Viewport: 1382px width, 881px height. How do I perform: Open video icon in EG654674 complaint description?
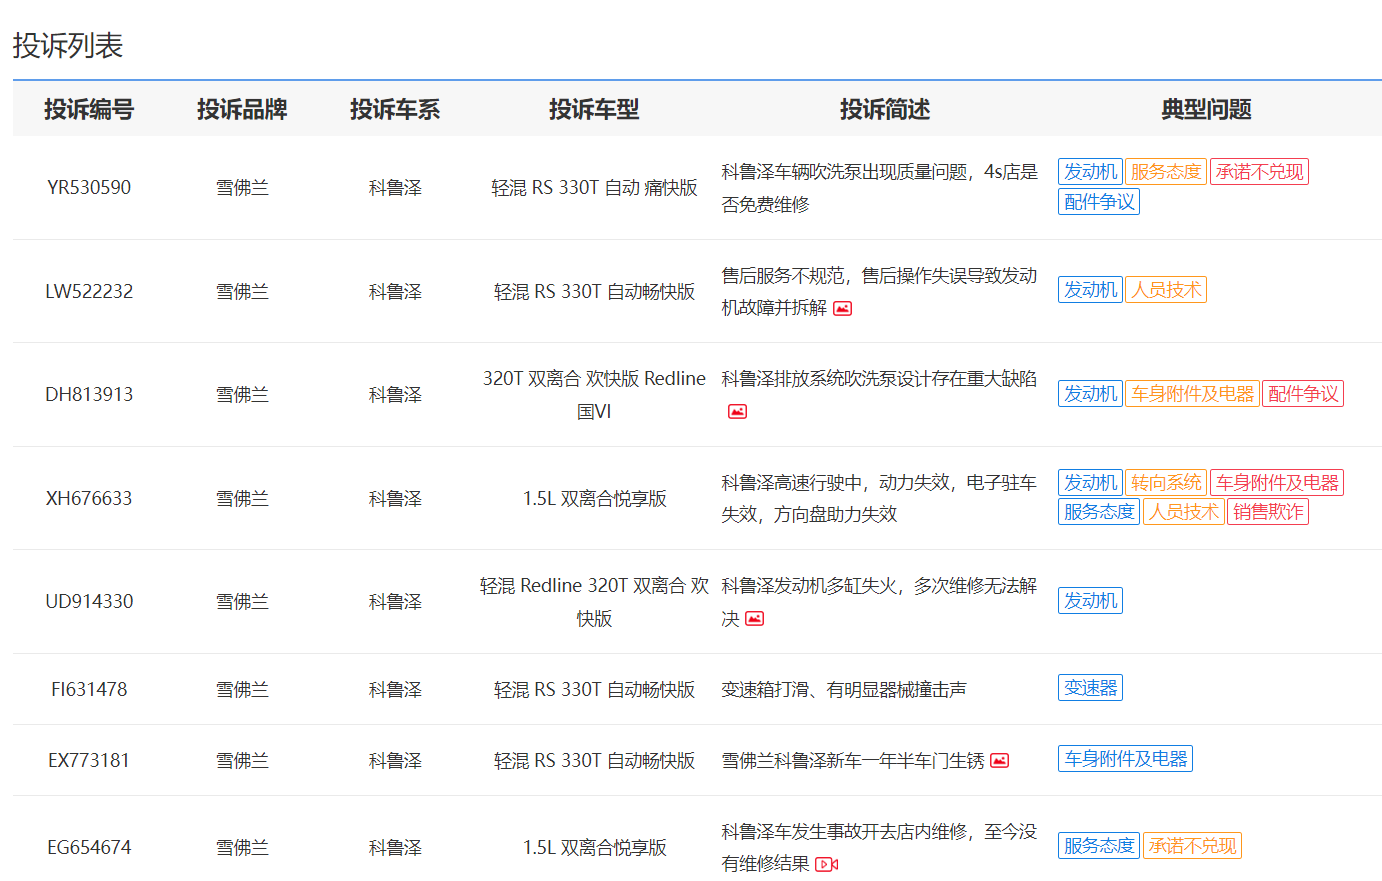pos(826,864)
